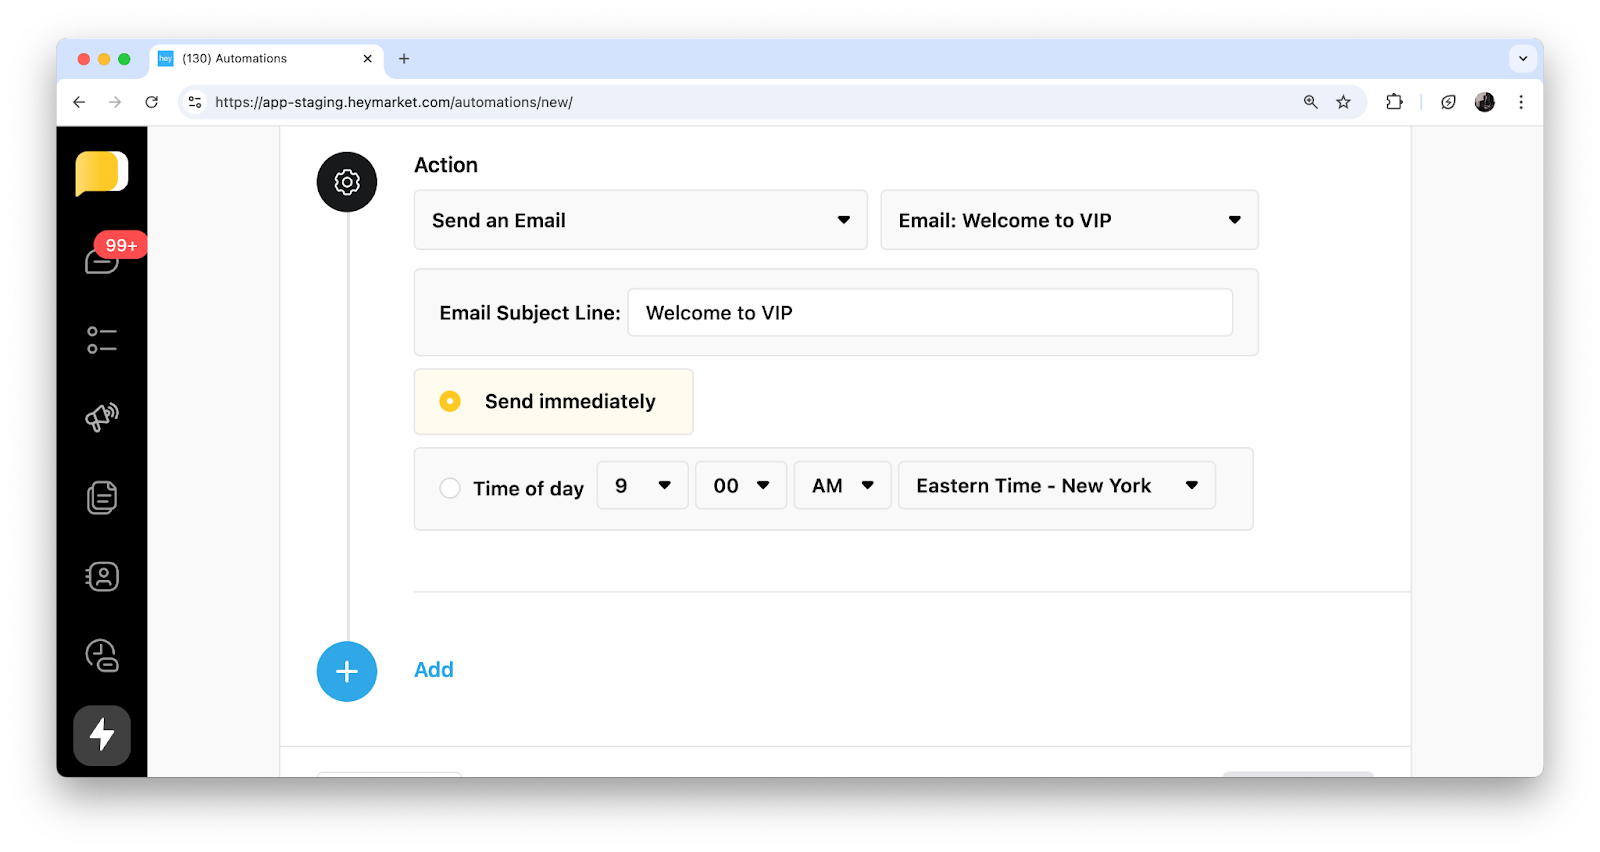Screen dimensions: 1600x852
Task: Open the Send an Email action dropdown
Action: coord(640,220)
